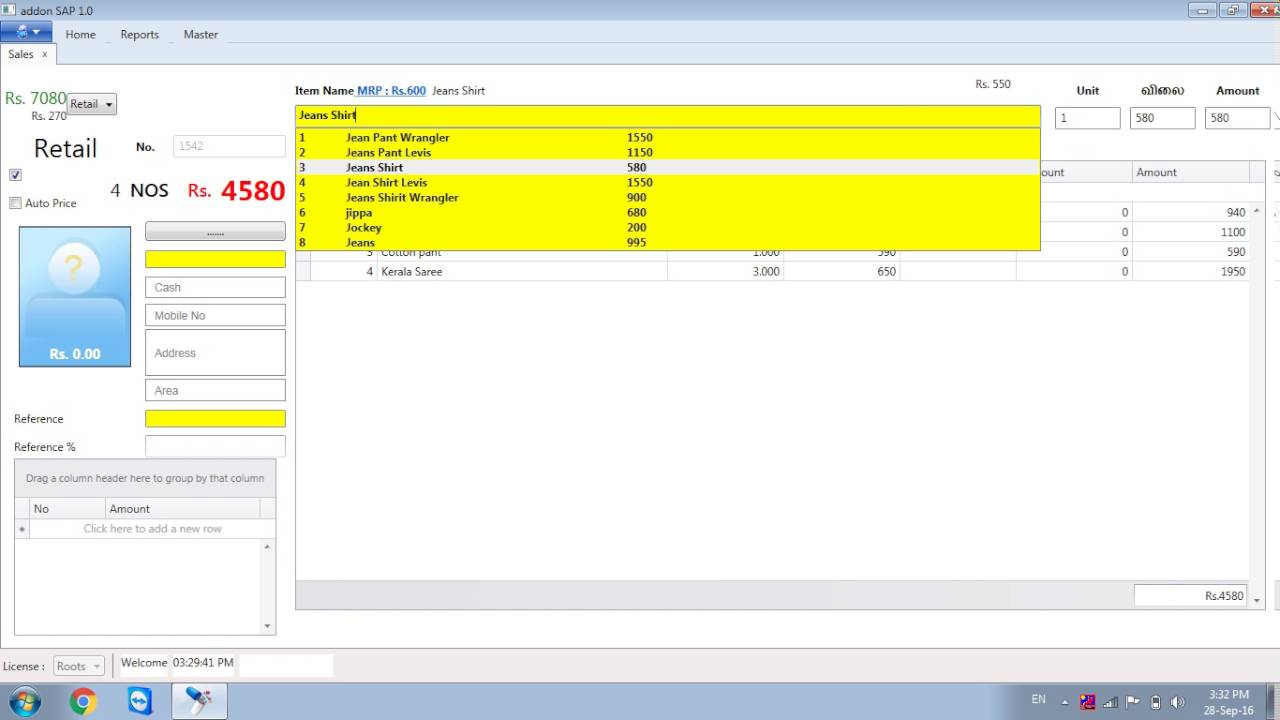Uncheck the checkbox below Retail heading
The width and height of the screenshot is (1280, 720).
(15, 175)
